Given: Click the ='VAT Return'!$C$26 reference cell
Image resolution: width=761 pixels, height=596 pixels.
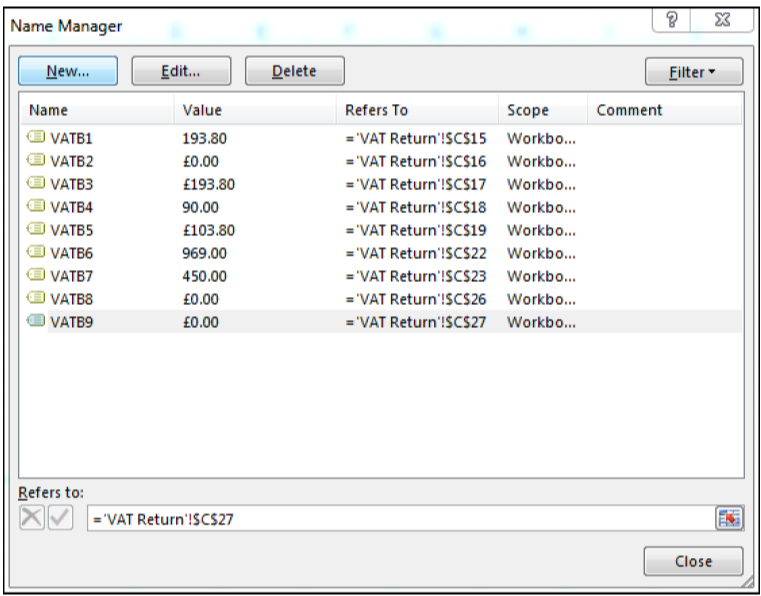Looking at the screenshot, I should point(416,299).
